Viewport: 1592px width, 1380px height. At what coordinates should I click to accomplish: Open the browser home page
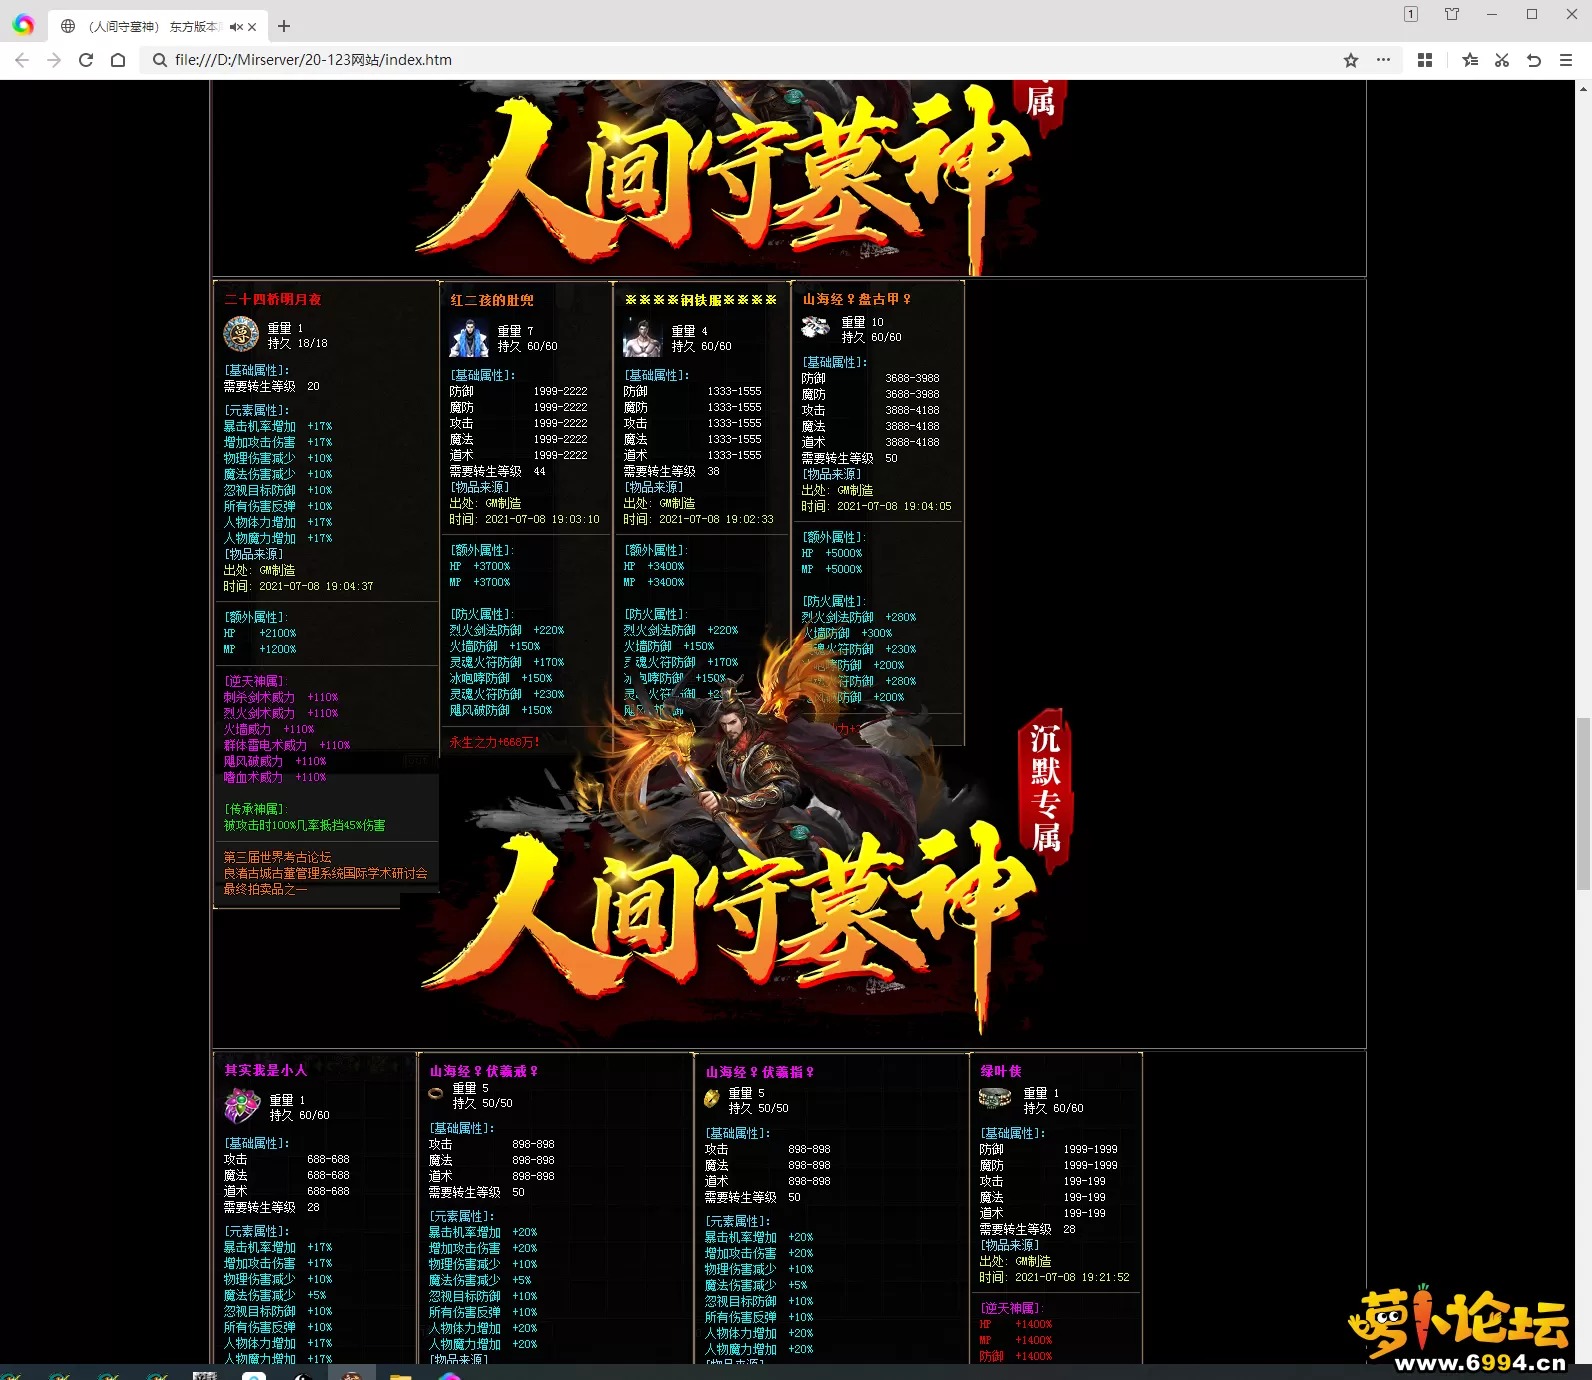pyautogui.click(x=118, y=60)
